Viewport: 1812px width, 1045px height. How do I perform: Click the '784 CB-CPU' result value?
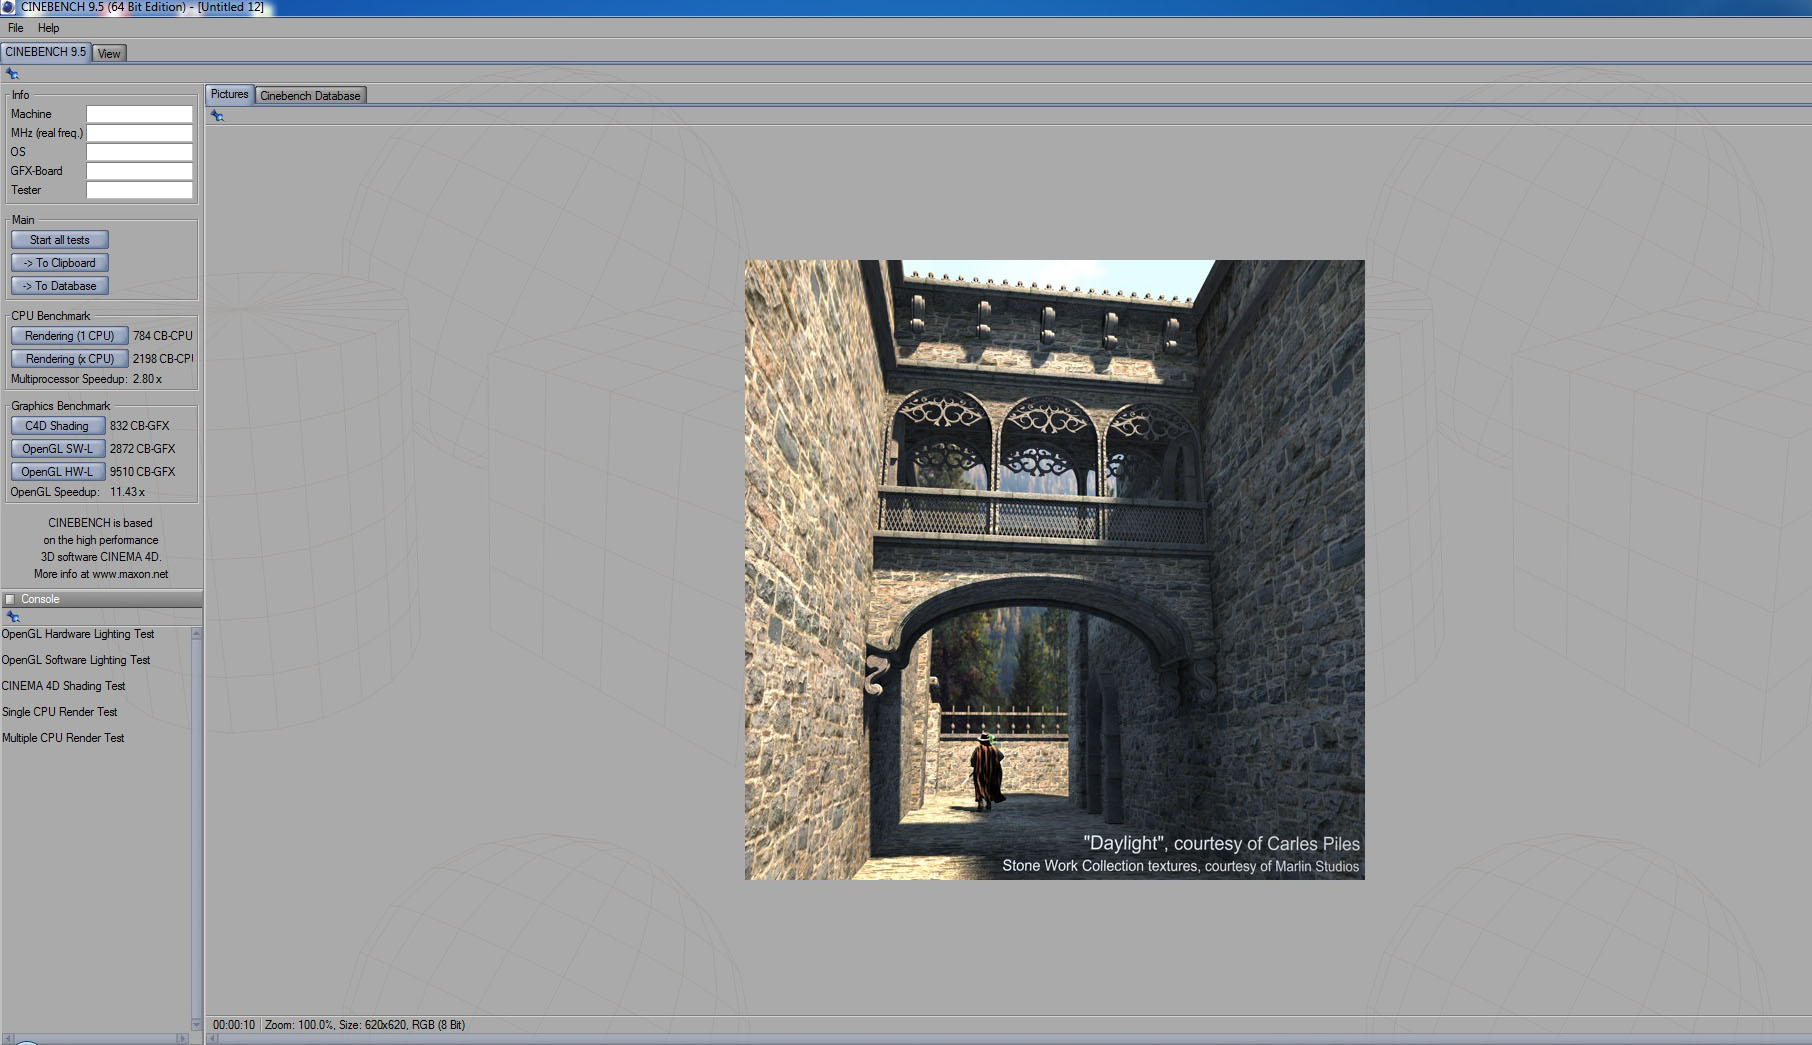point(163,336)
